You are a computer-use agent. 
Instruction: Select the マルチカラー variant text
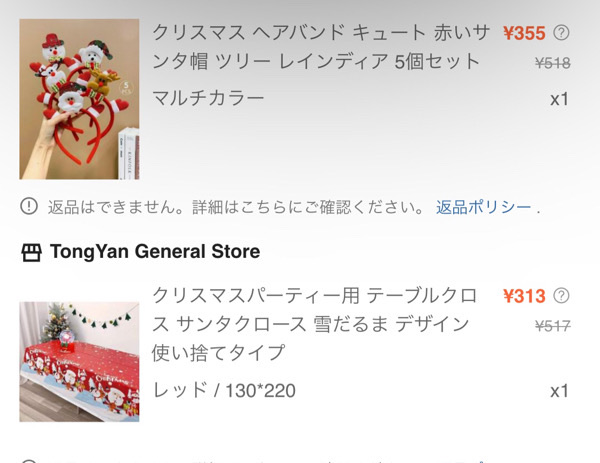(x=209, y=98)
